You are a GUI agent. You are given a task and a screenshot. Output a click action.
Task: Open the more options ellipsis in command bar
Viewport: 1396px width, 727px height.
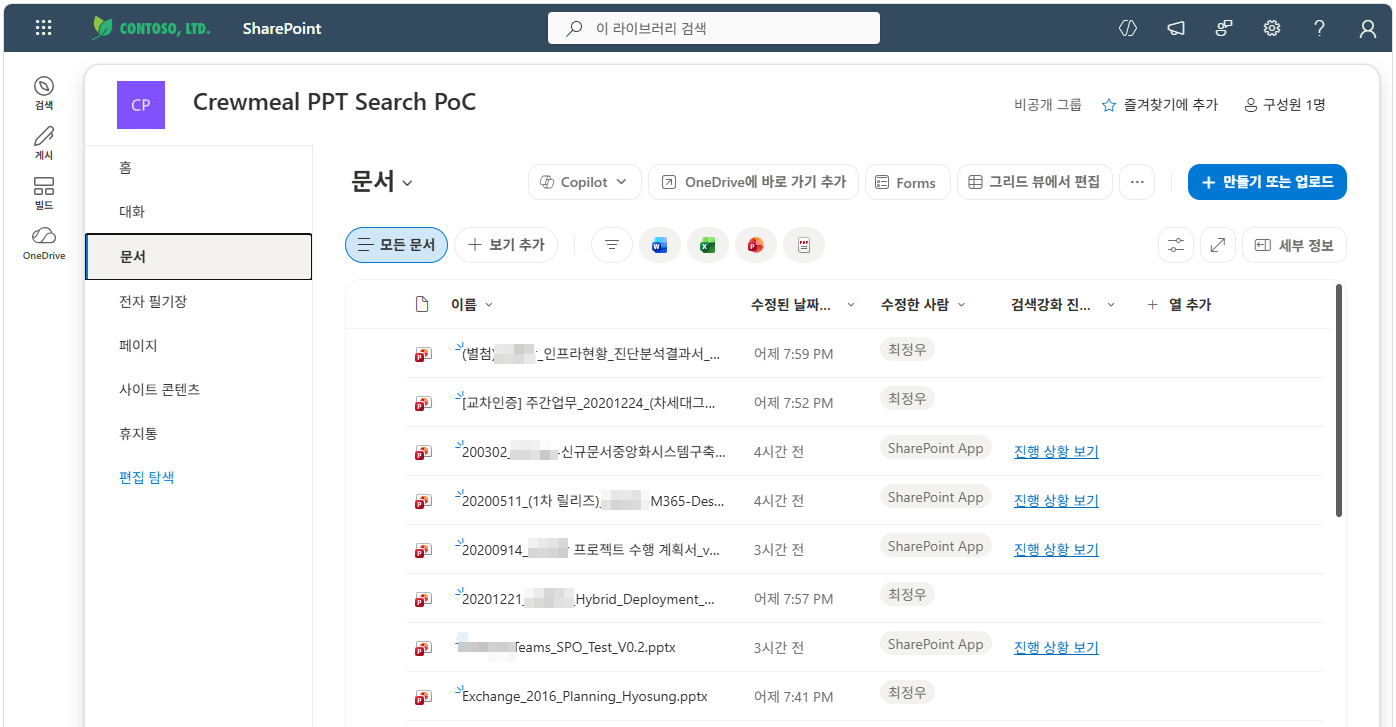[x=1137, y=182]
